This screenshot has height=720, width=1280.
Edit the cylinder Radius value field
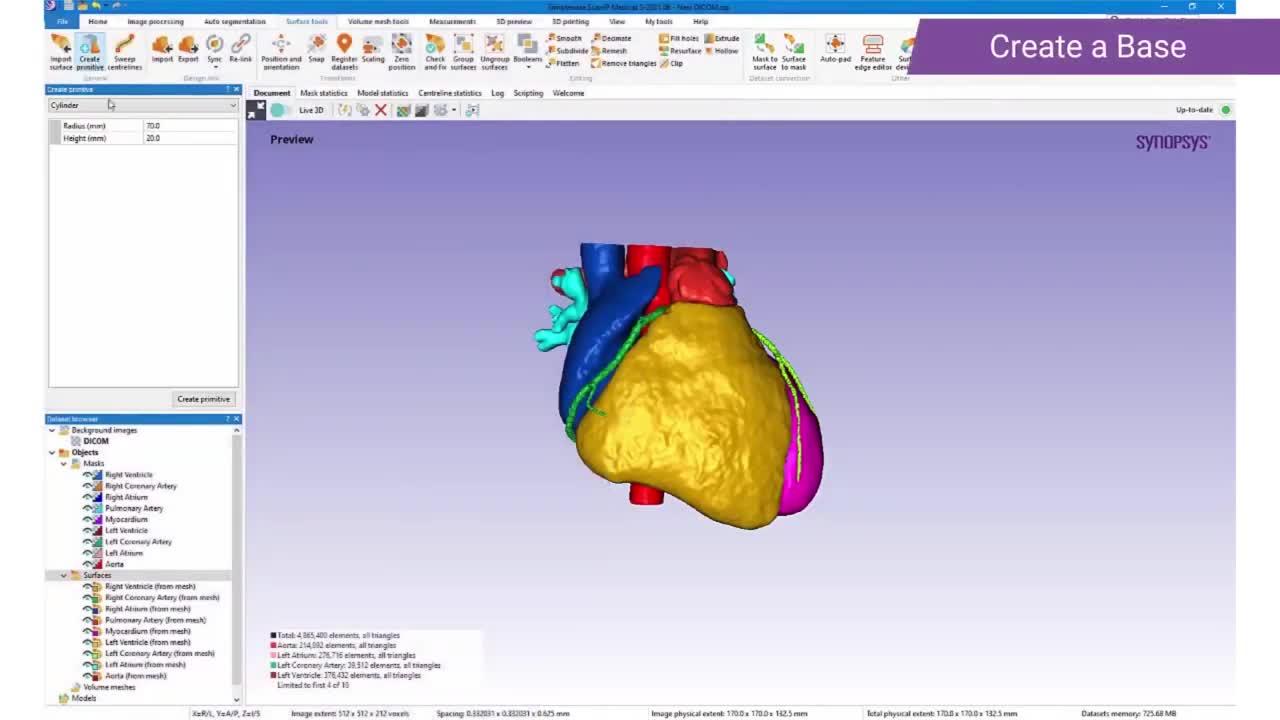tap(185, 125)
